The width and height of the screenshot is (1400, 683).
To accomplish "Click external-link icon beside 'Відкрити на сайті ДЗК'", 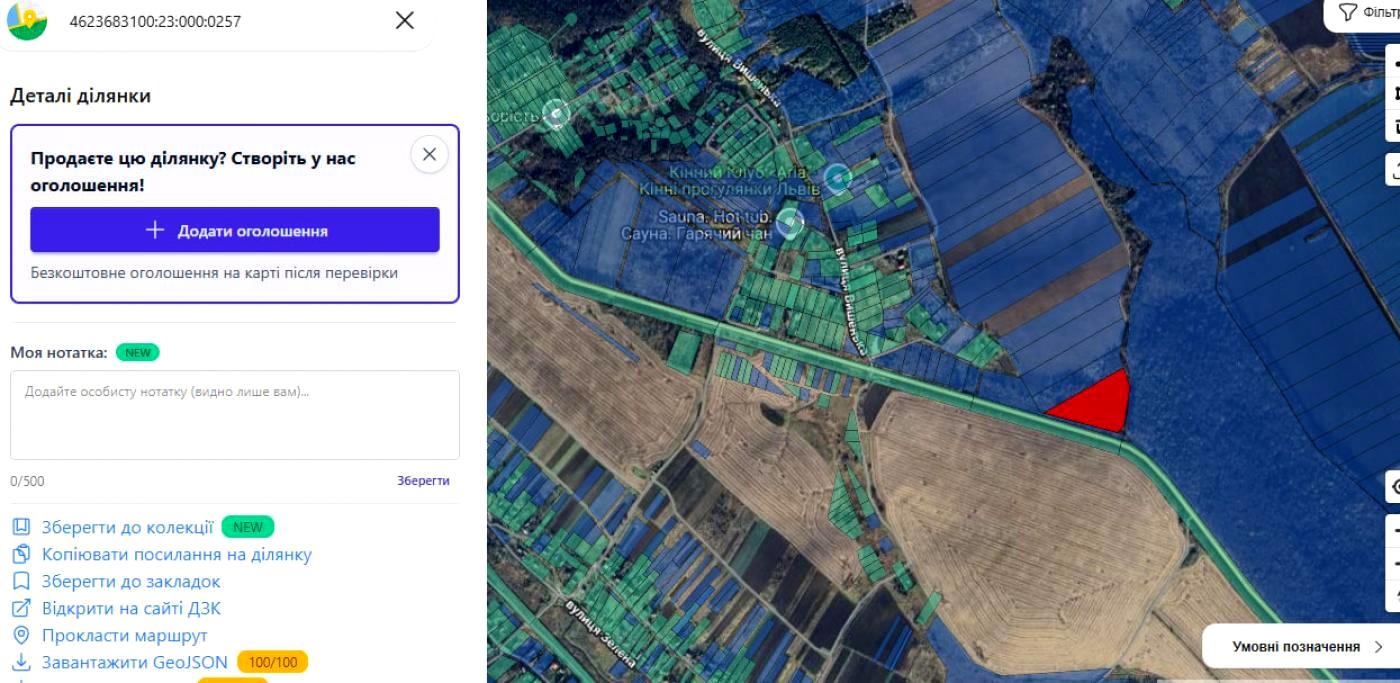I will (x=22, y=608).
